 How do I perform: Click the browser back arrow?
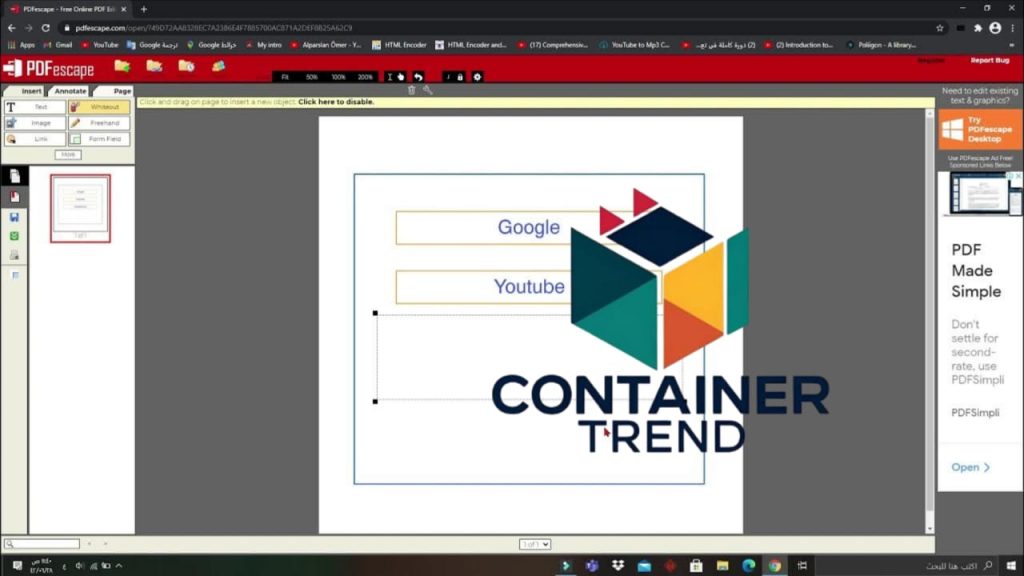point(12,28)
